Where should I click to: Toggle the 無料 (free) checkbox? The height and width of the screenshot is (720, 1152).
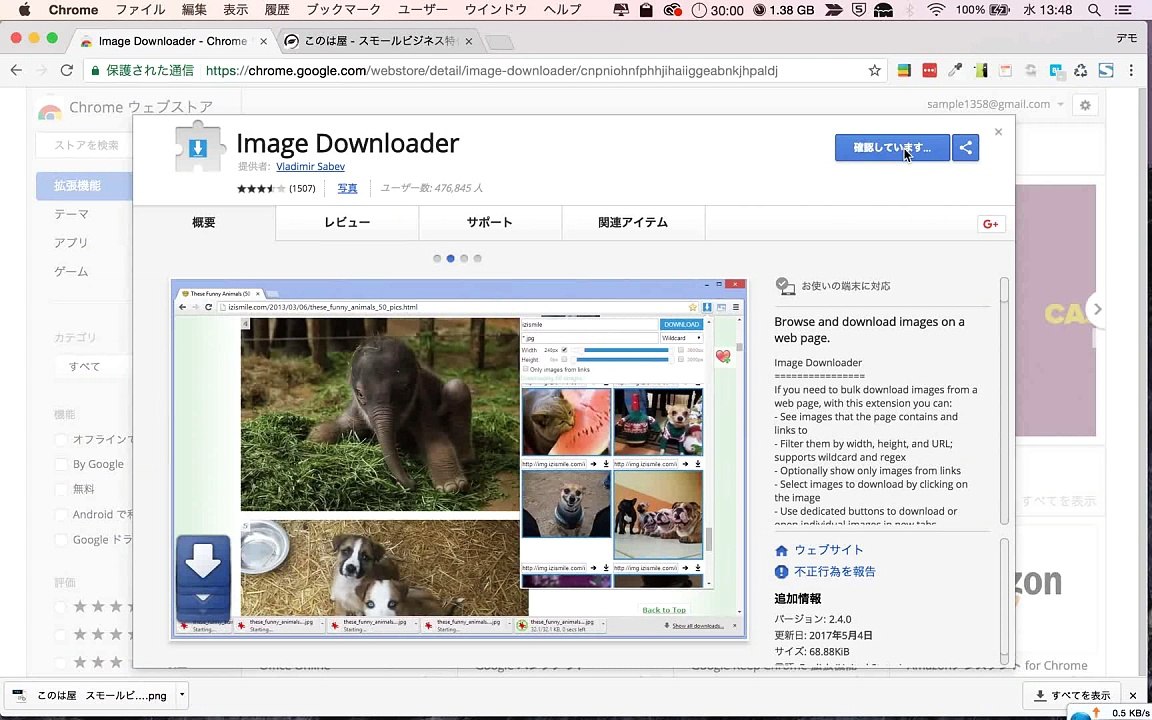62,489
